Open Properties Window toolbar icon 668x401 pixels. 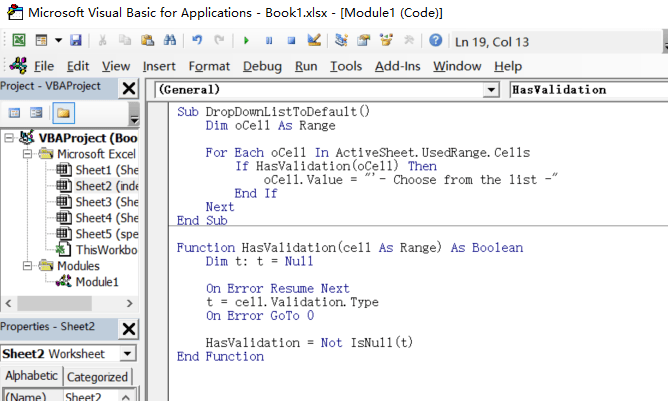pos(363,40)
